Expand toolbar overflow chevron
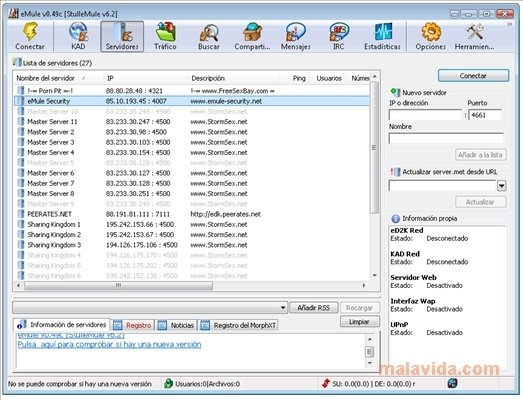523x400 pixels. [509, 24]
